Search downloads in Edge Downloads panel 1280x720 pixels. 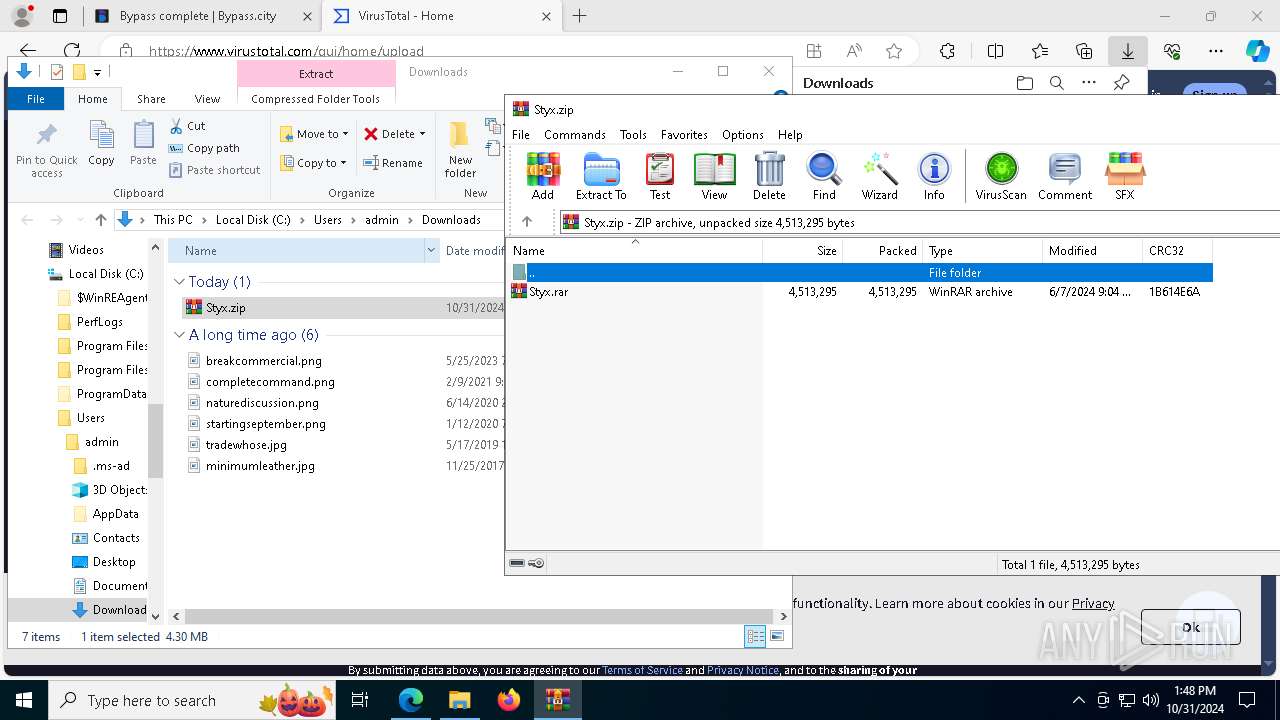(x=1056, y=83)
